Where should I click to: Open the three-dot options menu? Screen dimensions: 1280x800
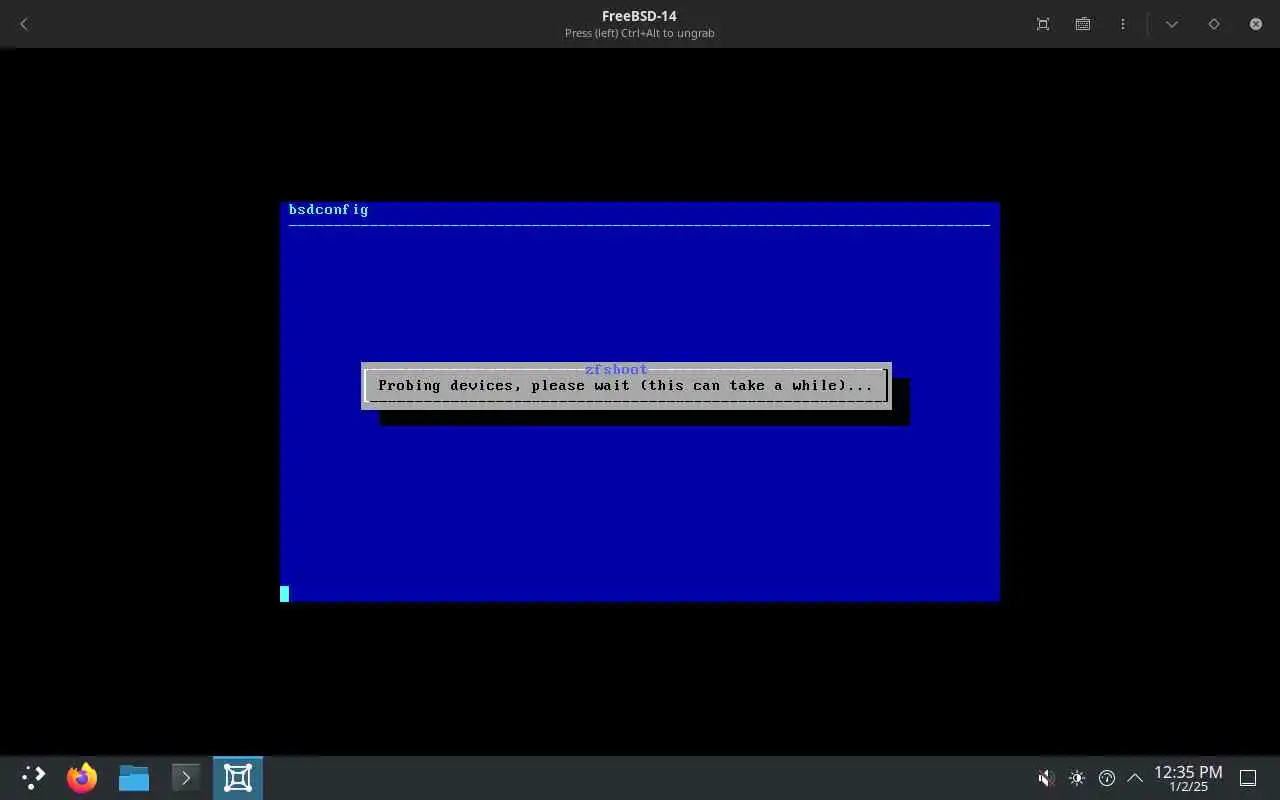coord(1123,24)
